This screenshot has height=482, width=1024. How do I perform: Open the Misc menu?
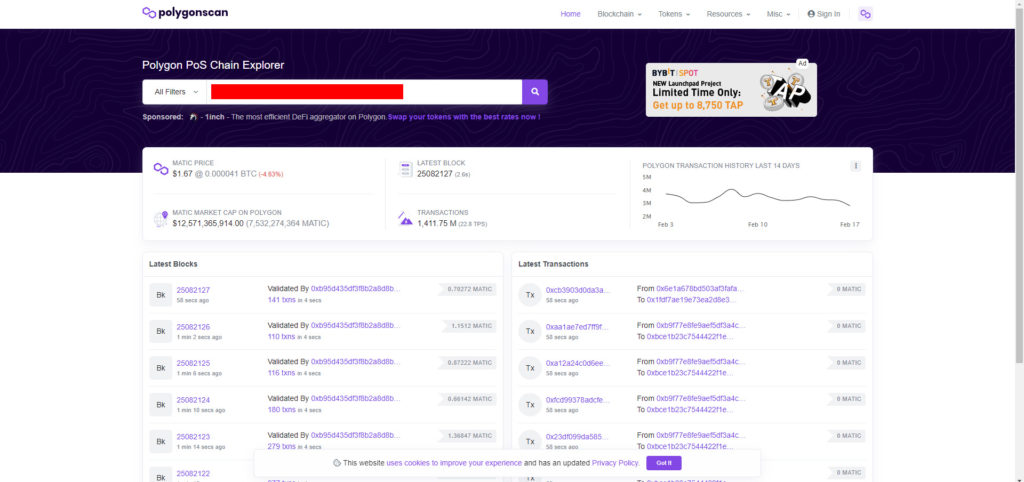click(x=778, y=14)
